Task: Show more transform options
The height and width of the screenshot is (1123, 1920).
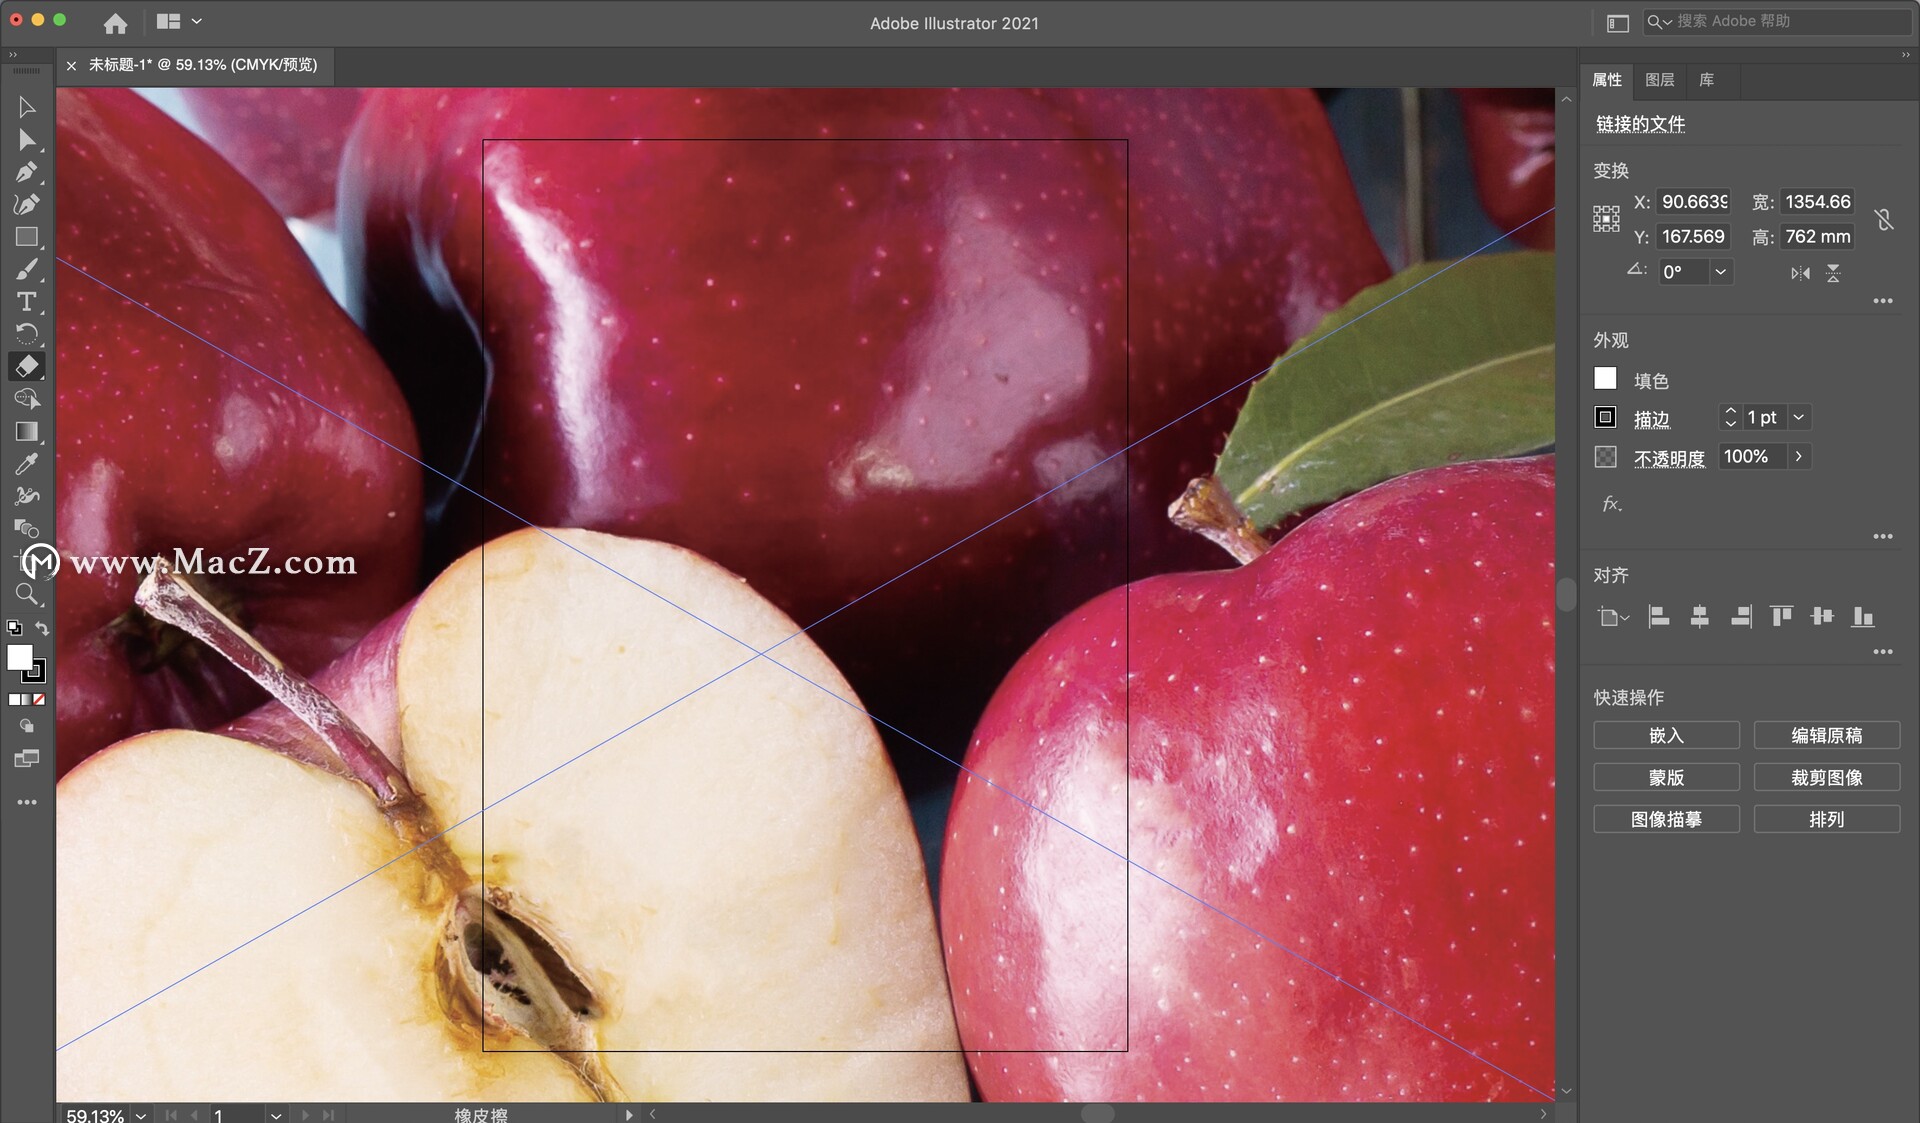Action: 1883,301
